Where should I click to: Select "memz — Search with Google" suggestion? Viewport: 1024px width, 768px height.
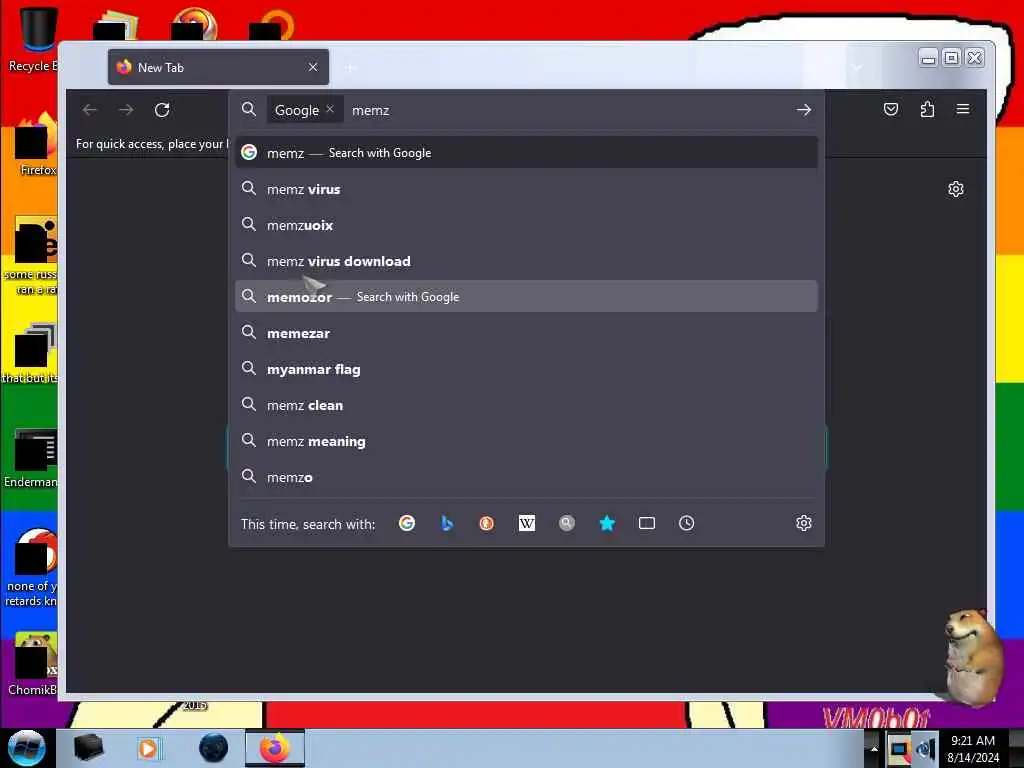click(x=526, y=152)
